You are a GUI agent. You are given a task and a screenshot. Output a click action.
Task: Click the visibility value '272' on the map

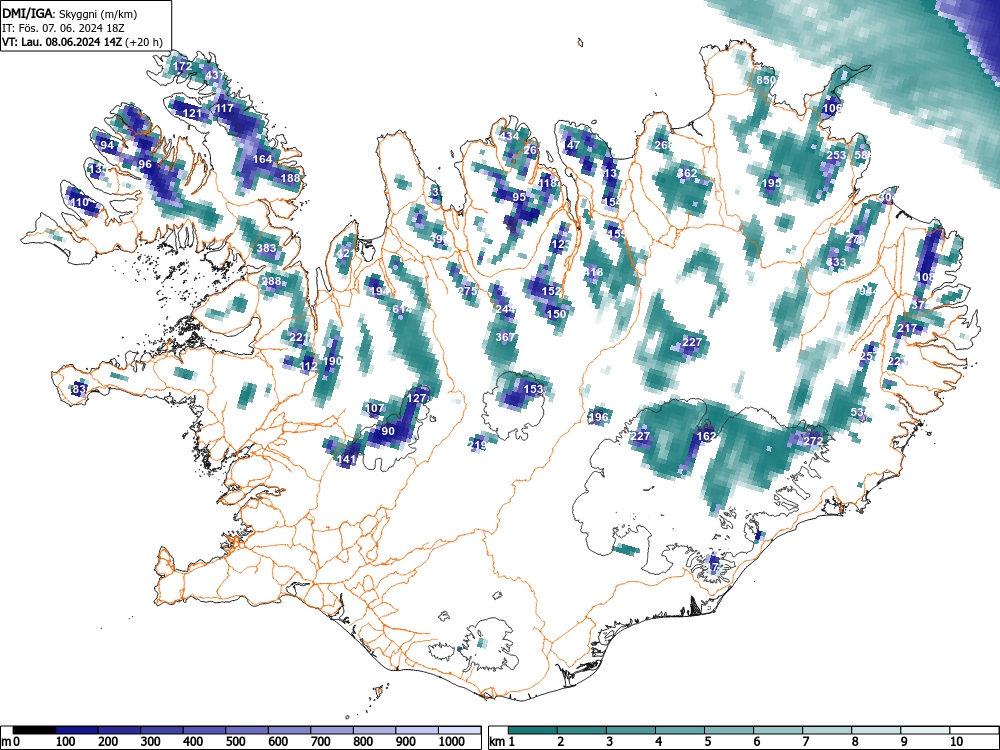[813, 441]
